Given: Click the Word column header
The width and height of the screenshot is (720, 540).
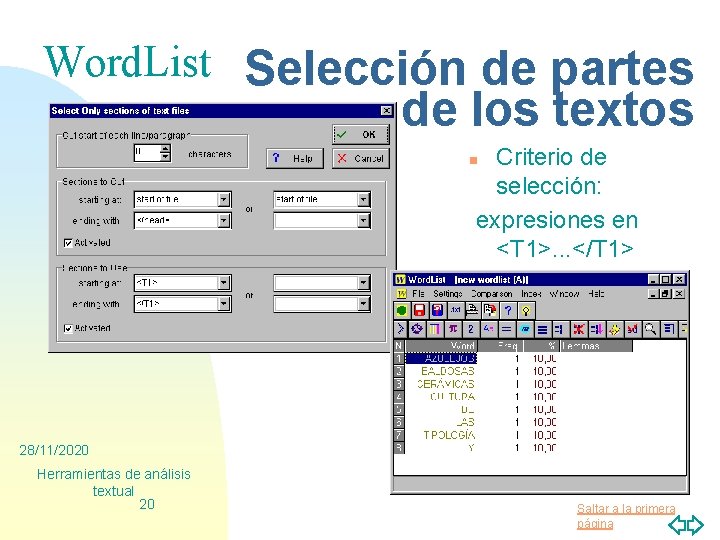Looking at the screenshot, I should [441, 346].
